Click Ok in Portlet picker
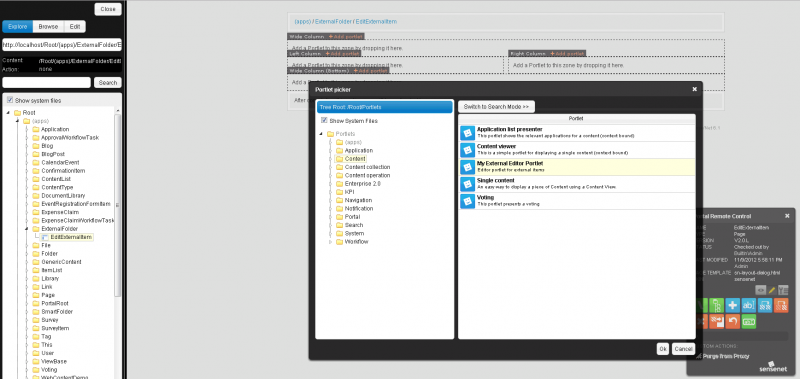Image resolution: width=800 pixels, height=379 pixels. pos(663,349)
